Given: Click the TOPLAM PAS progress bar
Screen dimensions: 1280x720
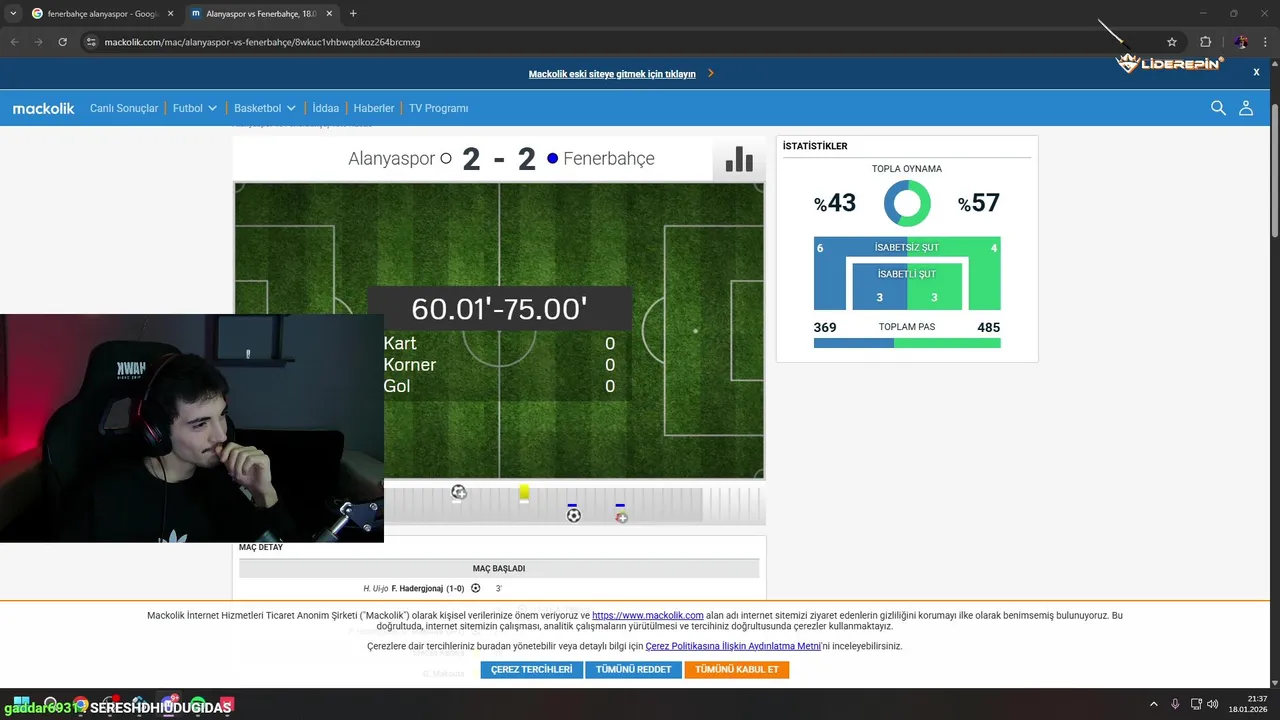Looking at the screenshot, I should [907, 343].
